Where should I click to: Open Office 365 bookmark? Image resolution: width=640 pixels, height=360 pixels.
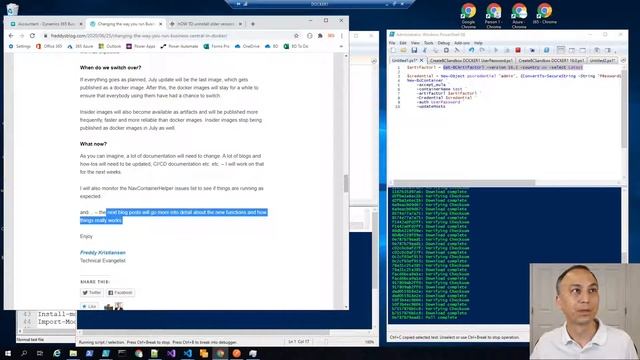(49, 47)
